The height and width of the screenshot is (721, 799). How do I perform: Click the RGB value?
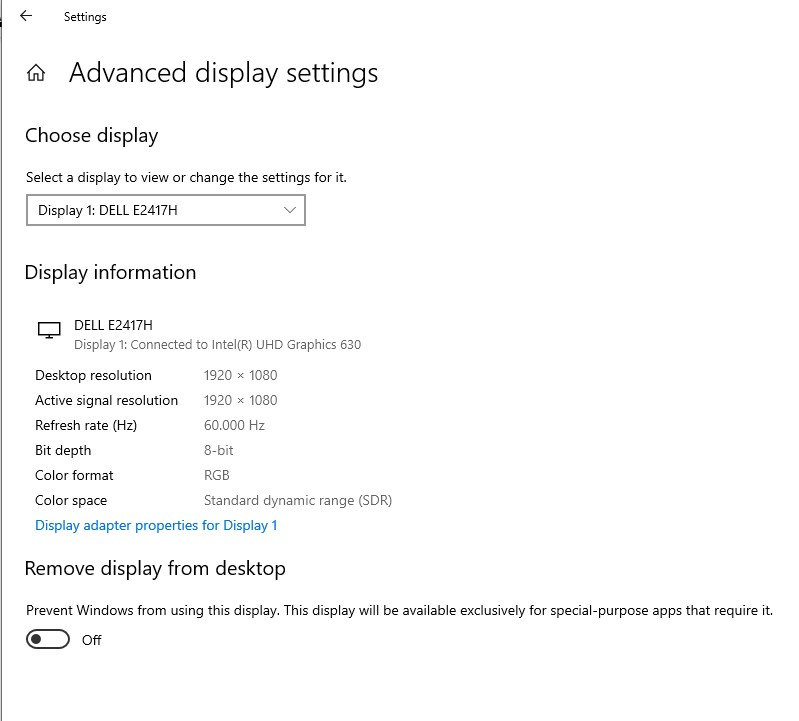click(217, 475)
